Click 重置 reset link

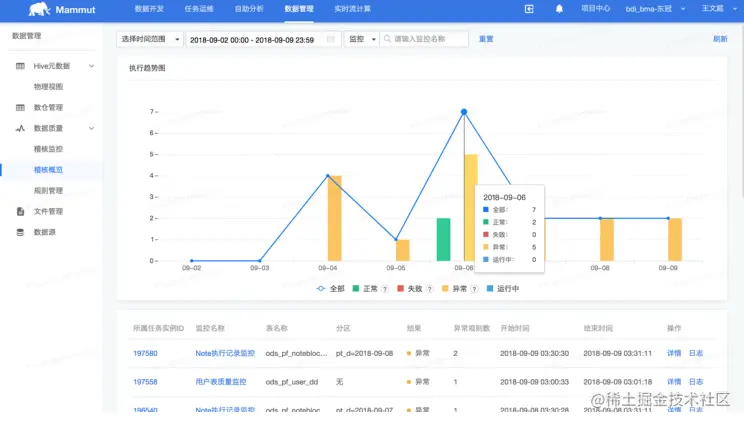pyautogui.click(x=486, y=39)
